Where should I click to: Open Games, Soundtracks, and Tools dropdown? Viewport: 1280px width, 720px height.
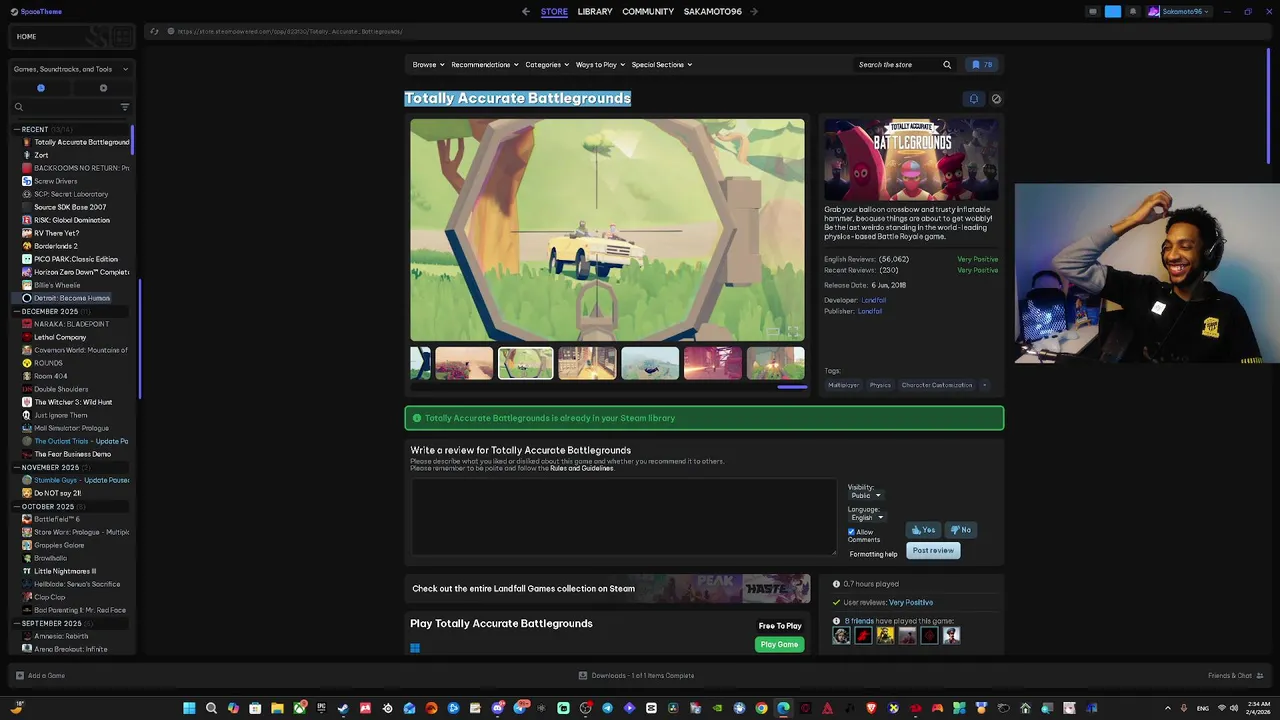[x=71, y=69]
